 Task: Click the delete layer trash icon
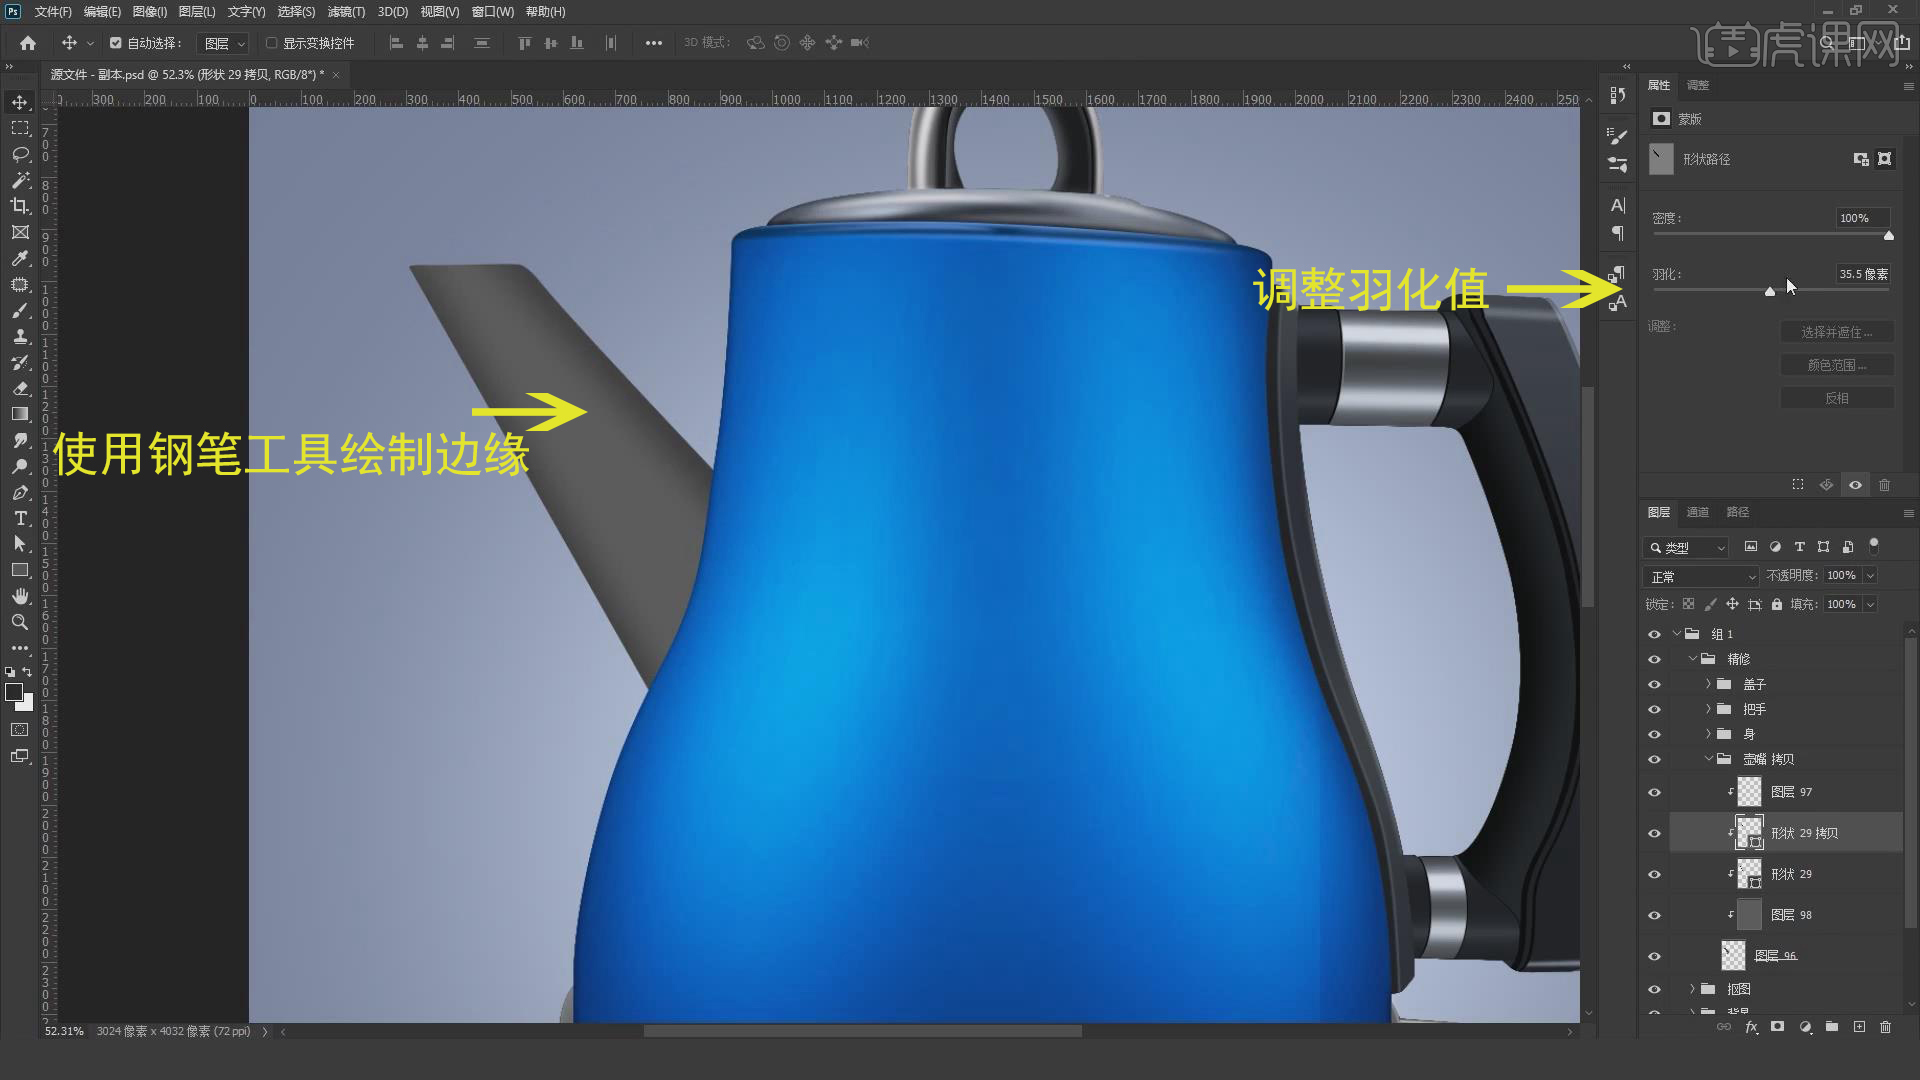point(1885,1027)
